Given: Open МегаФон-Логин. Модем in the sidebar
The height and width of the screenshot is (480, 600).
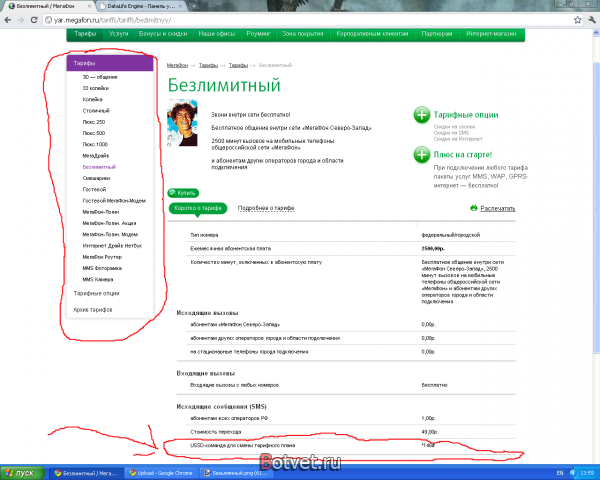Looking at the screenshot, I should point(110,235).
